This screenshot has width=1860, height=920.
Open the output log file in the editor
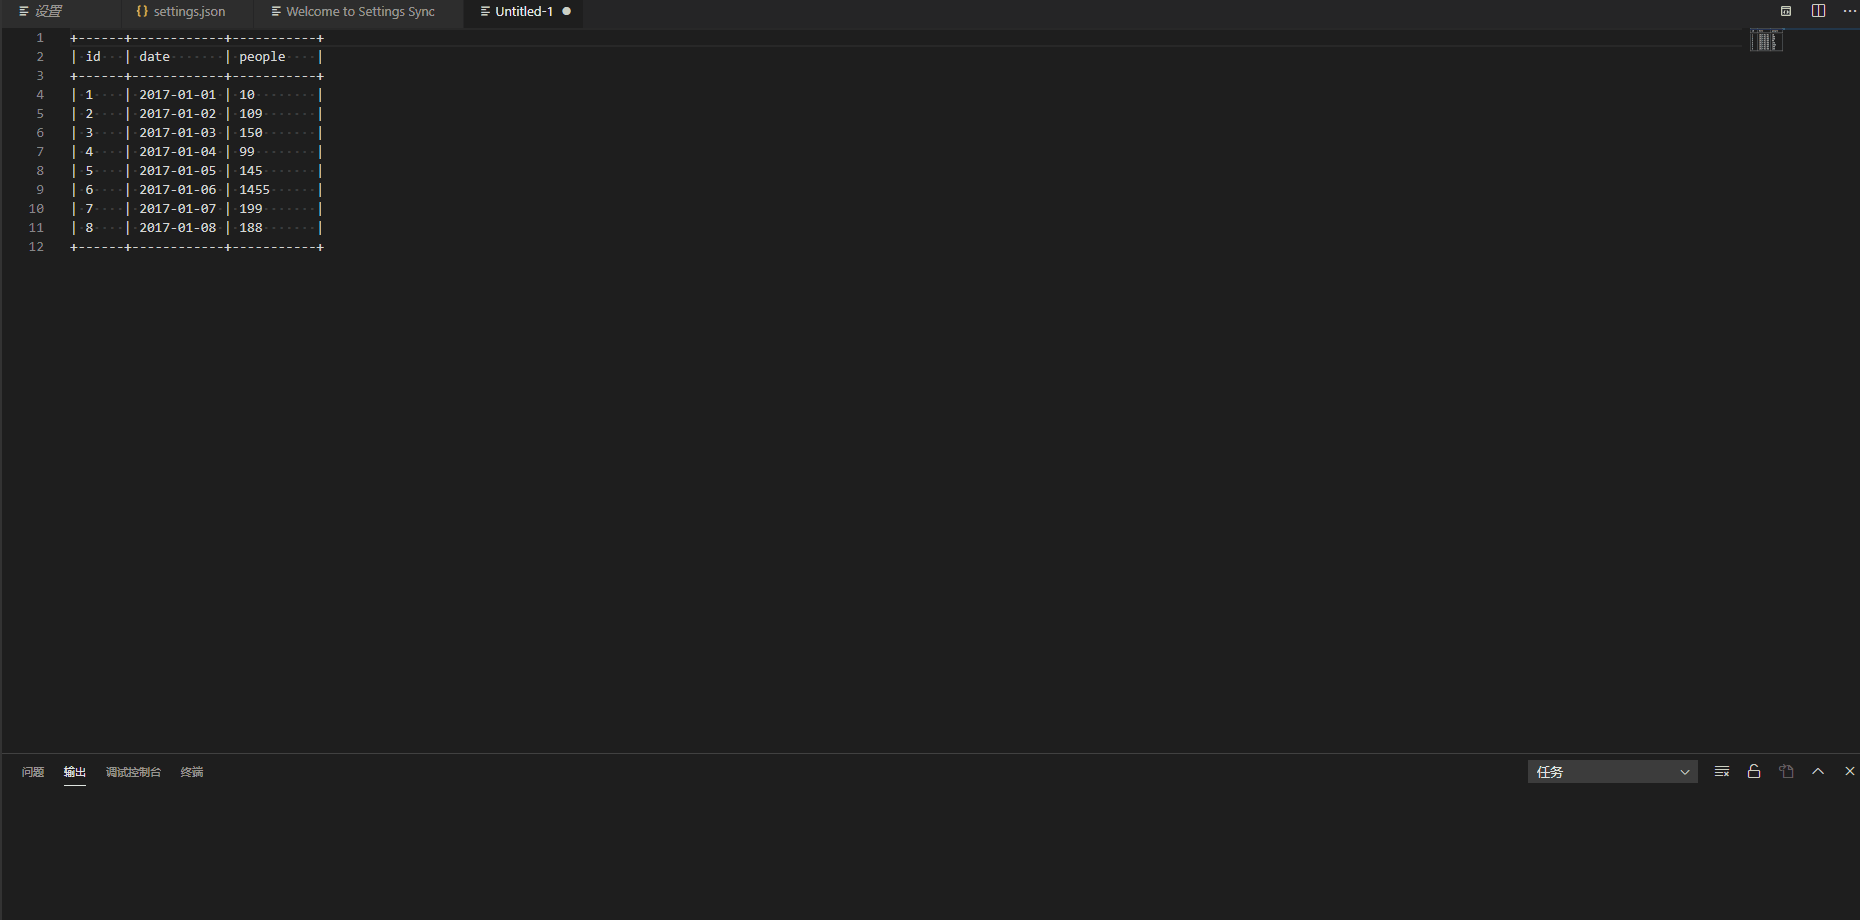(x=1786, y=772)
